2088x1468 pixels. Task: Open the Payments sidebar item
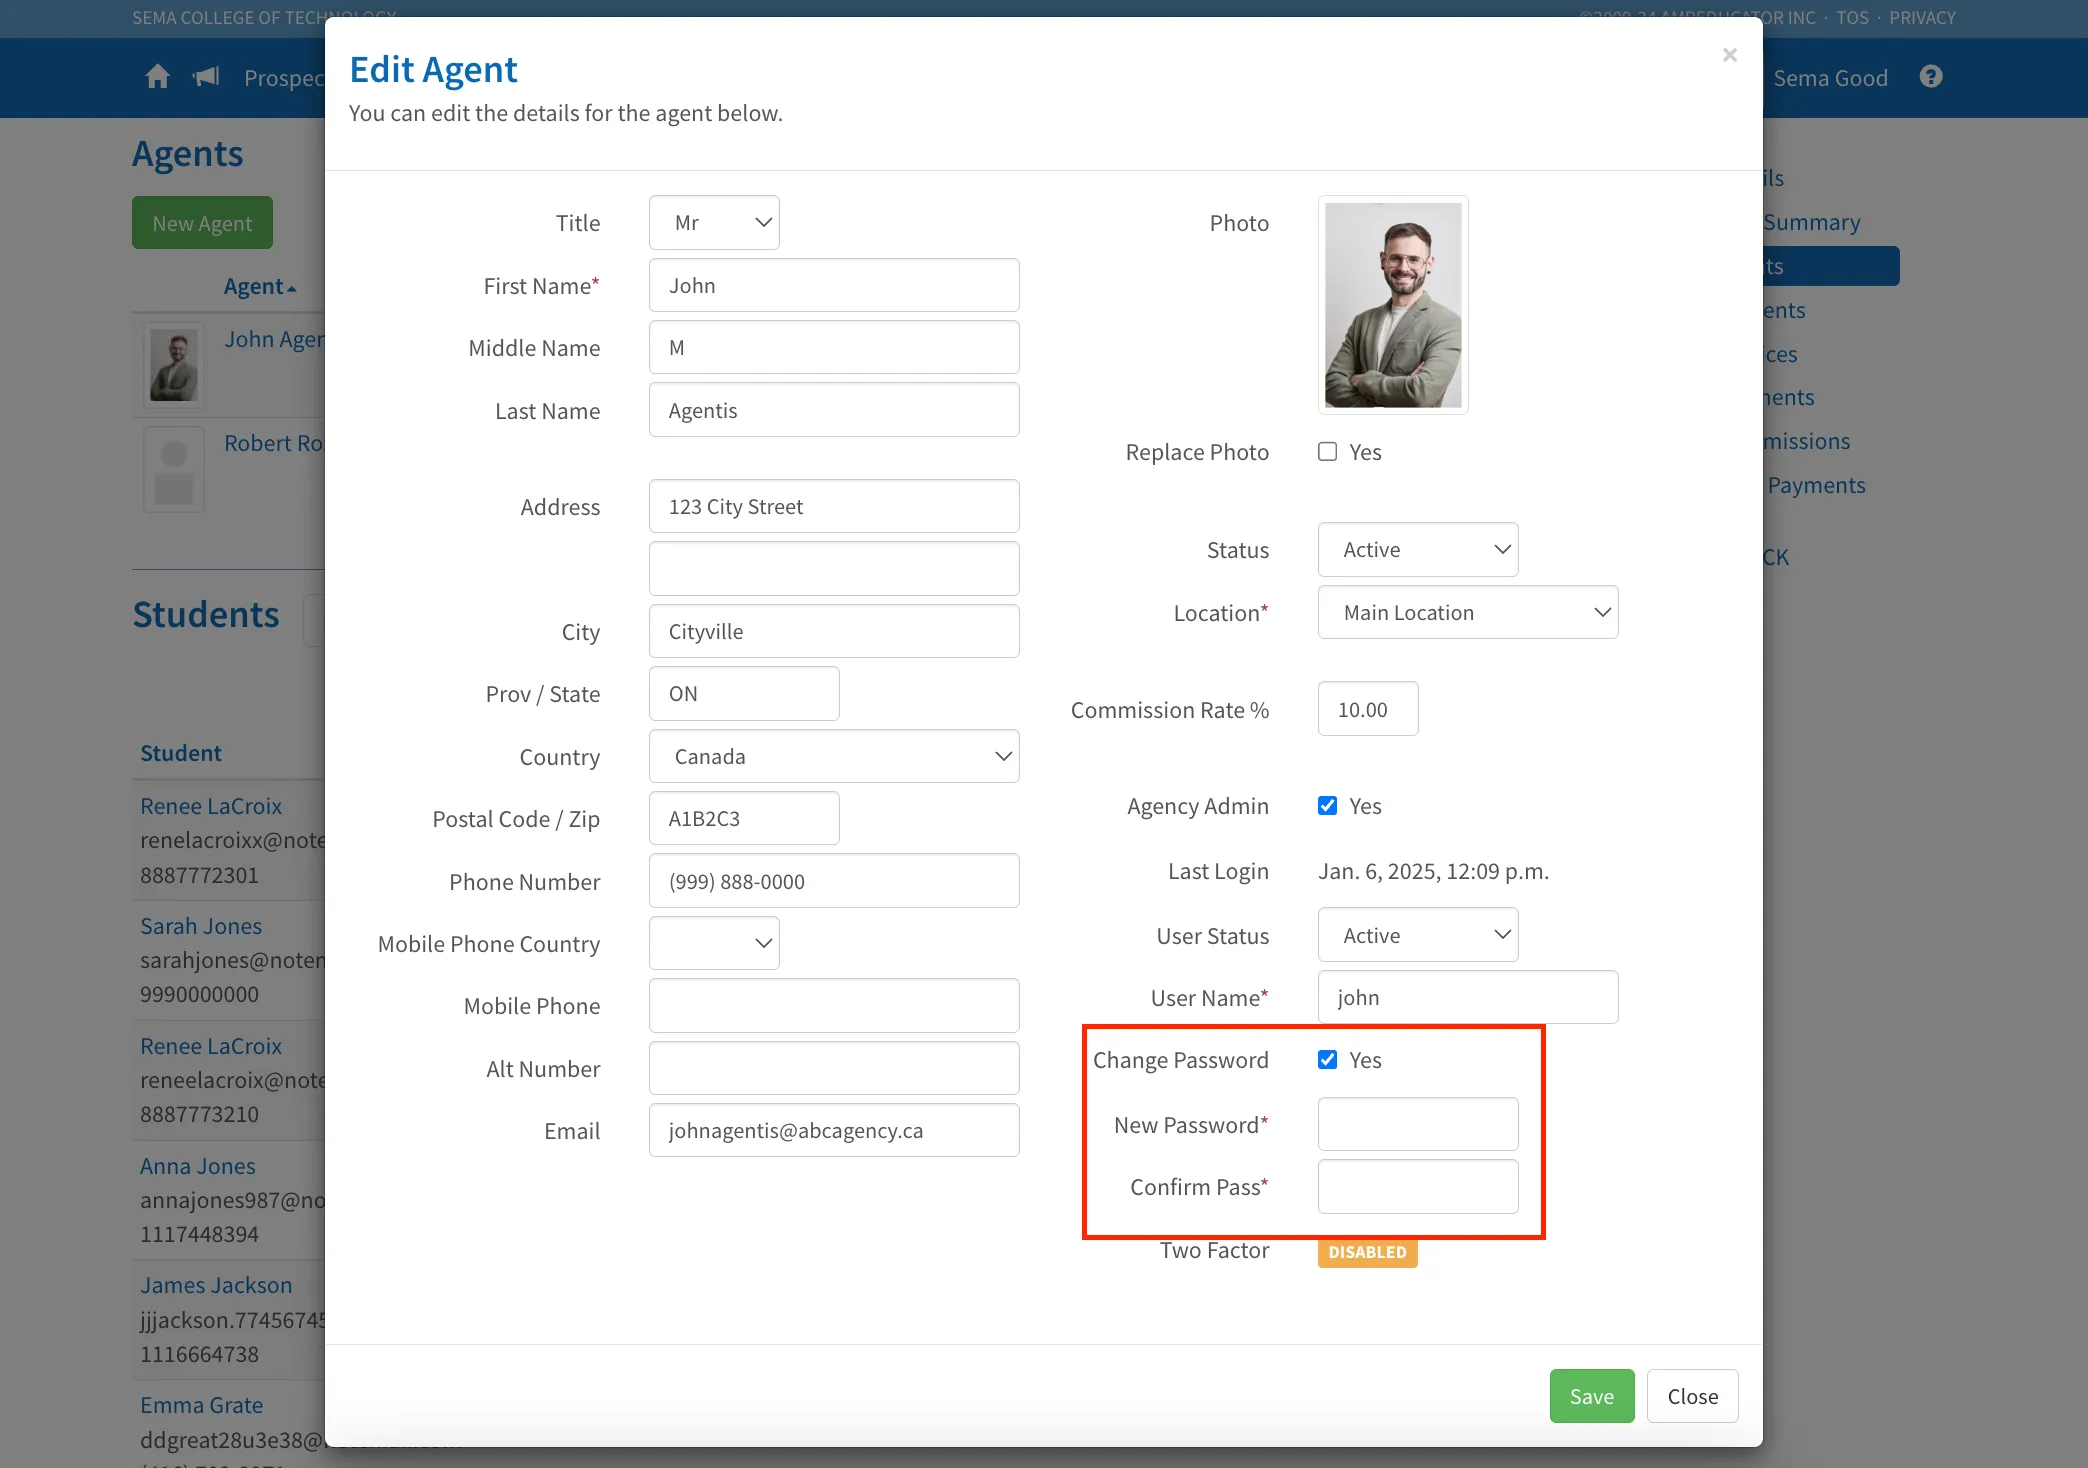tap(1816, 485)
